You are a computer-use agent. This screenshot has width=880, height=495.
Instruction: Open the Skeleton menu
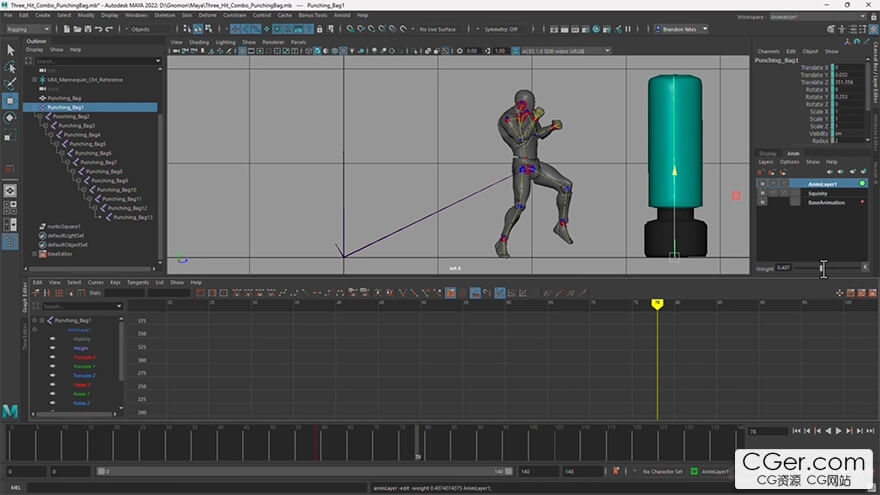coord(165,15)
